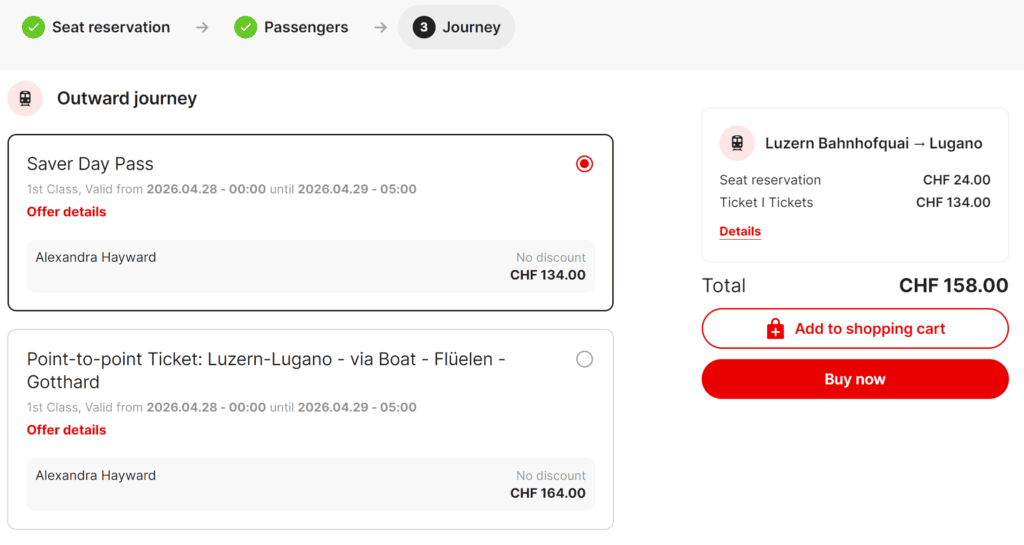Go back to the Seat reservation step
1024x545 pixels.
click(110, 27)
